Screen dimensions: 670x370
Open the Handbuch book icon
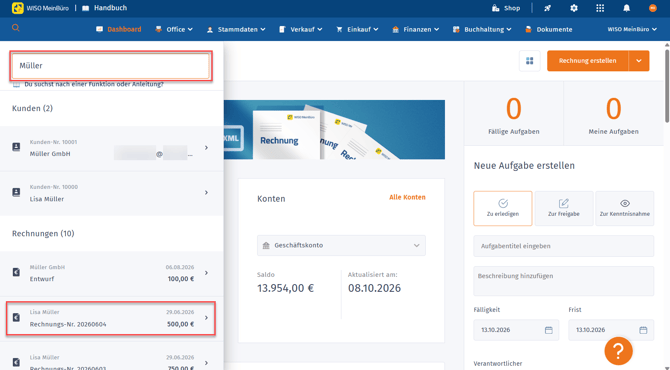click(x=85, y=8)
